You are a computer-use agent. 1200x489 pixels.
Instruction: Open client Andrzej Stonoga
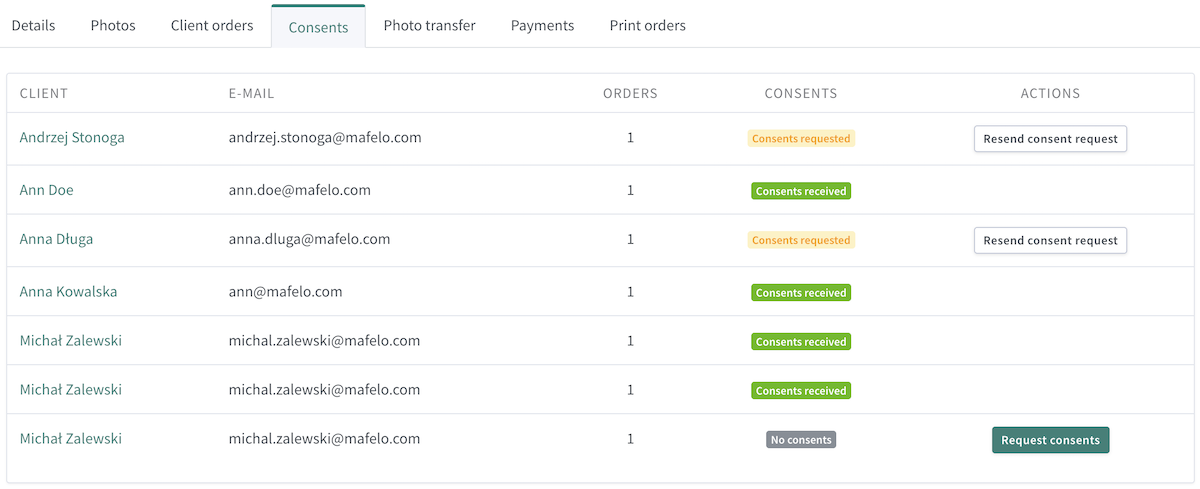(72, 138)
